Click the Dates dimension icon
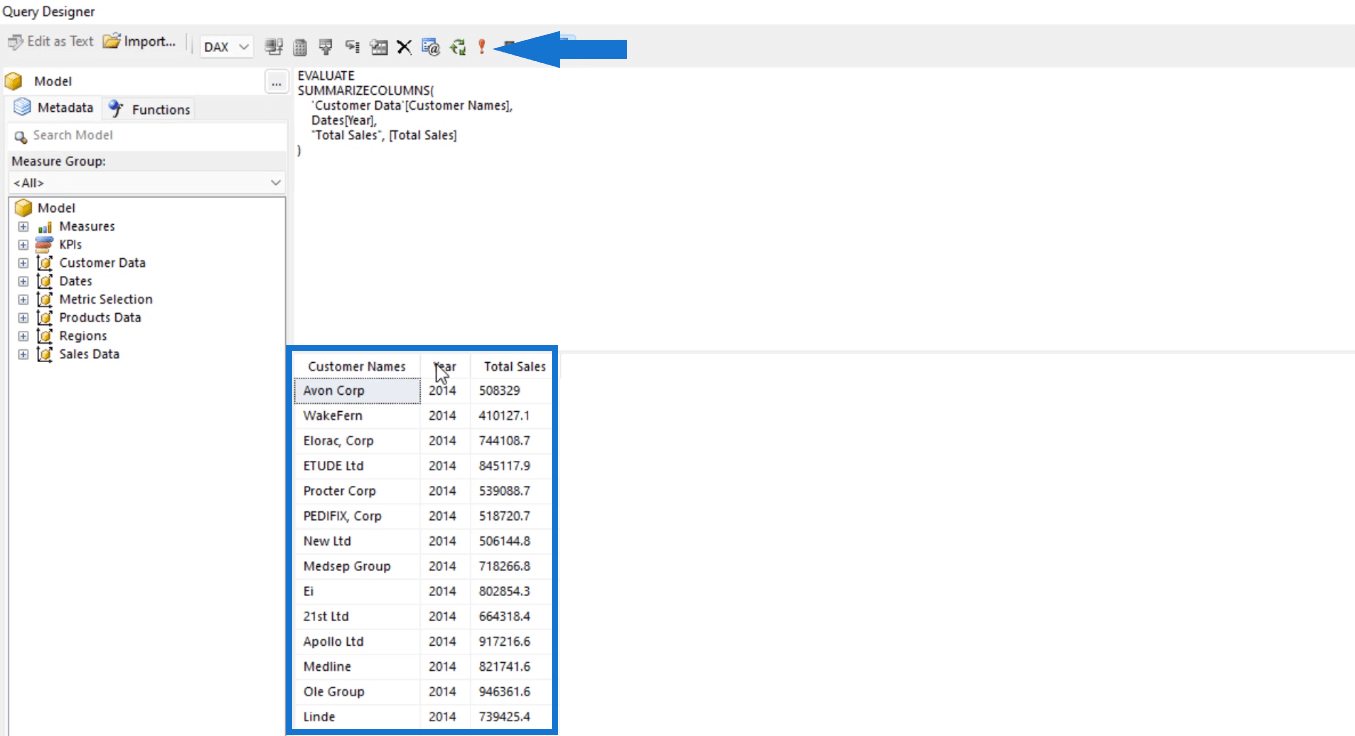1355x736 pixels. click(44, 282)
